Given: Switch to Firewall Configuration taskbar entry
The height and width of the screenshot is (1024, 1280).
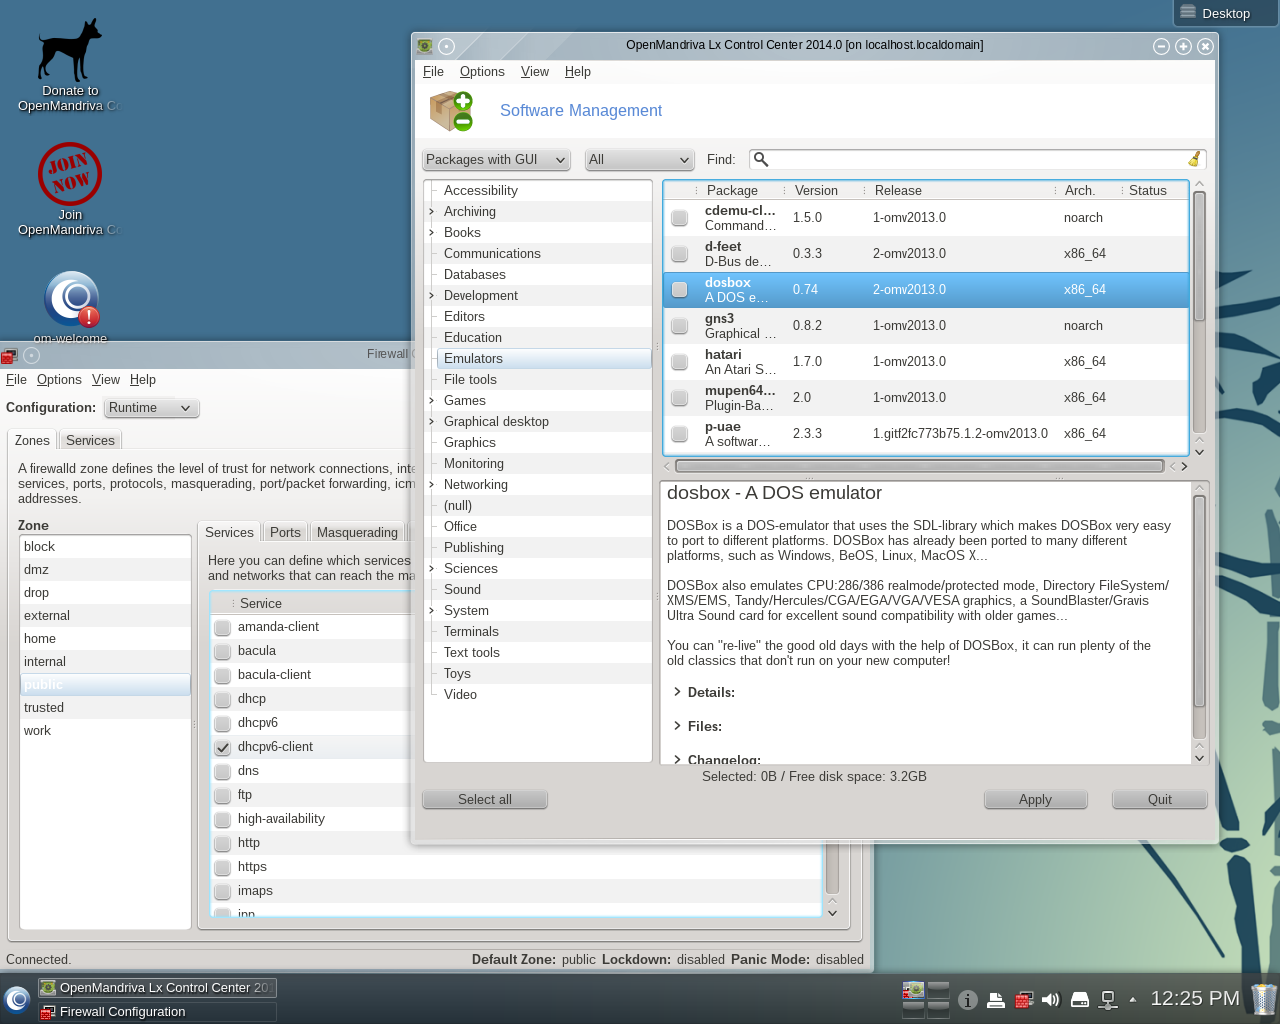Looking at the screenshot, I should click(x=158, y=1011).
